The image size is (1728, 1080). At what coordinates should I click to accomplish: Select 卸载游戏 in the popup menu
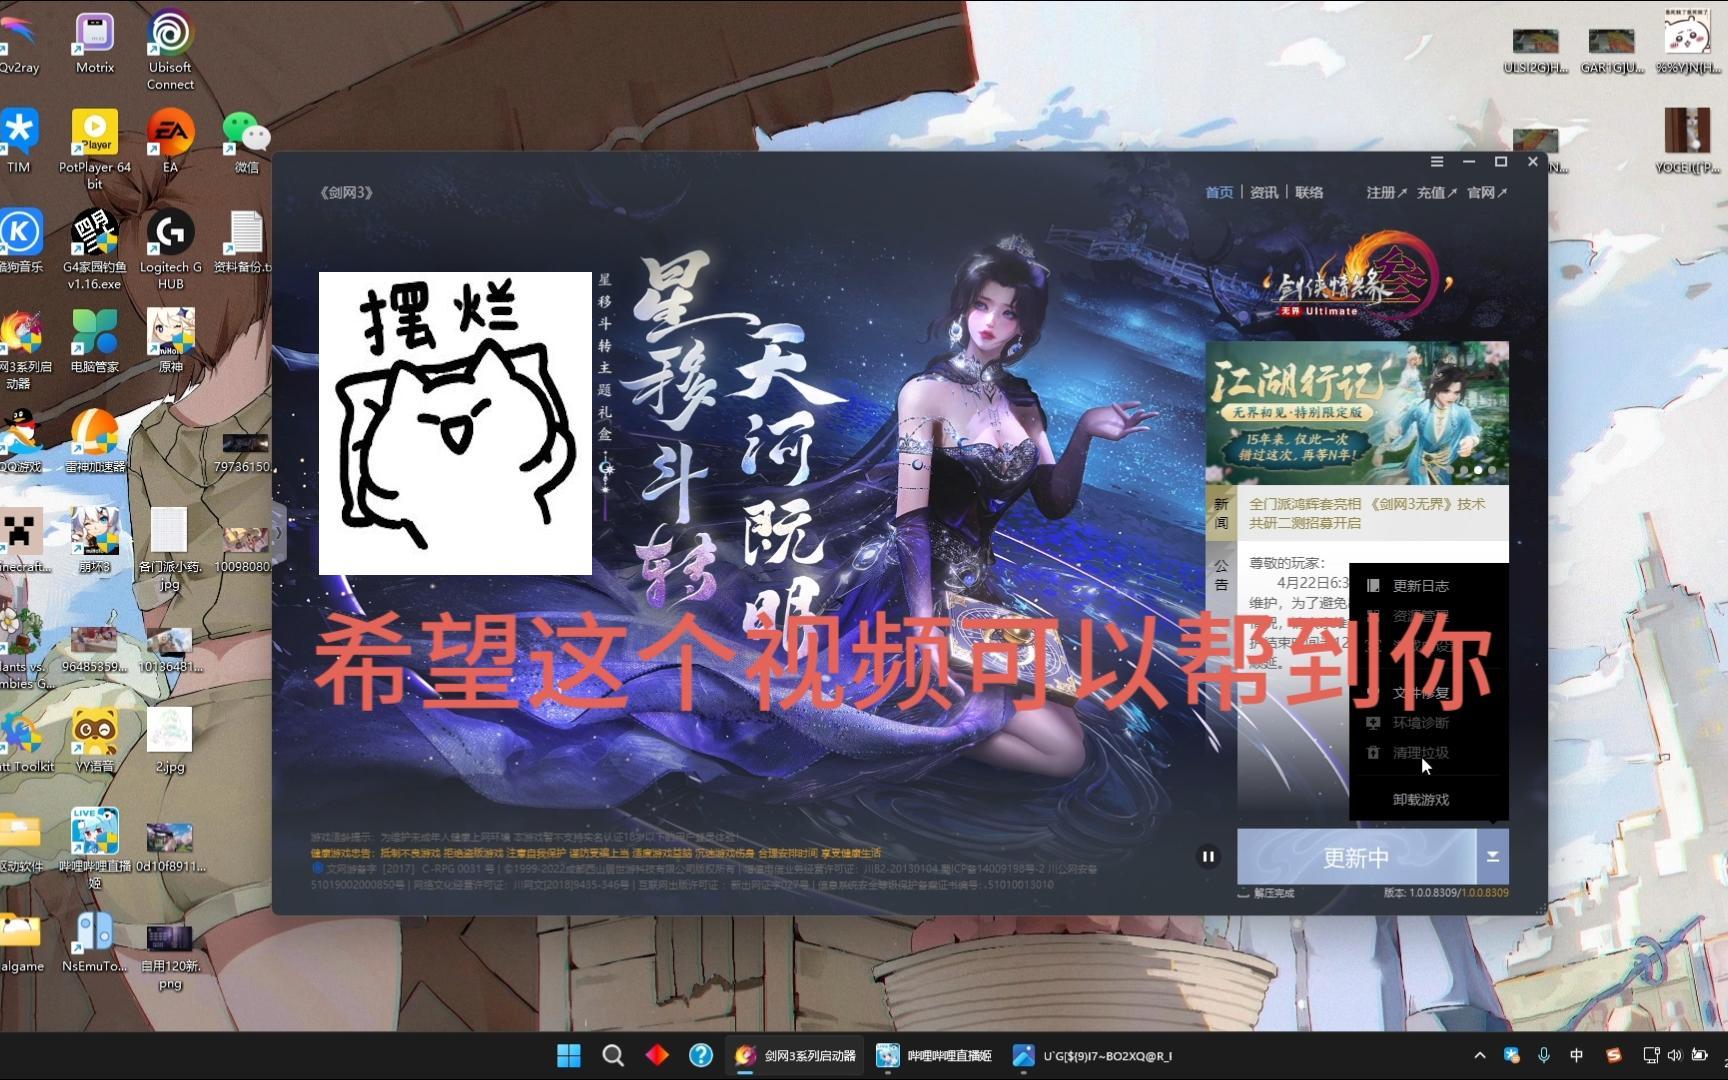coord(1420,800)
